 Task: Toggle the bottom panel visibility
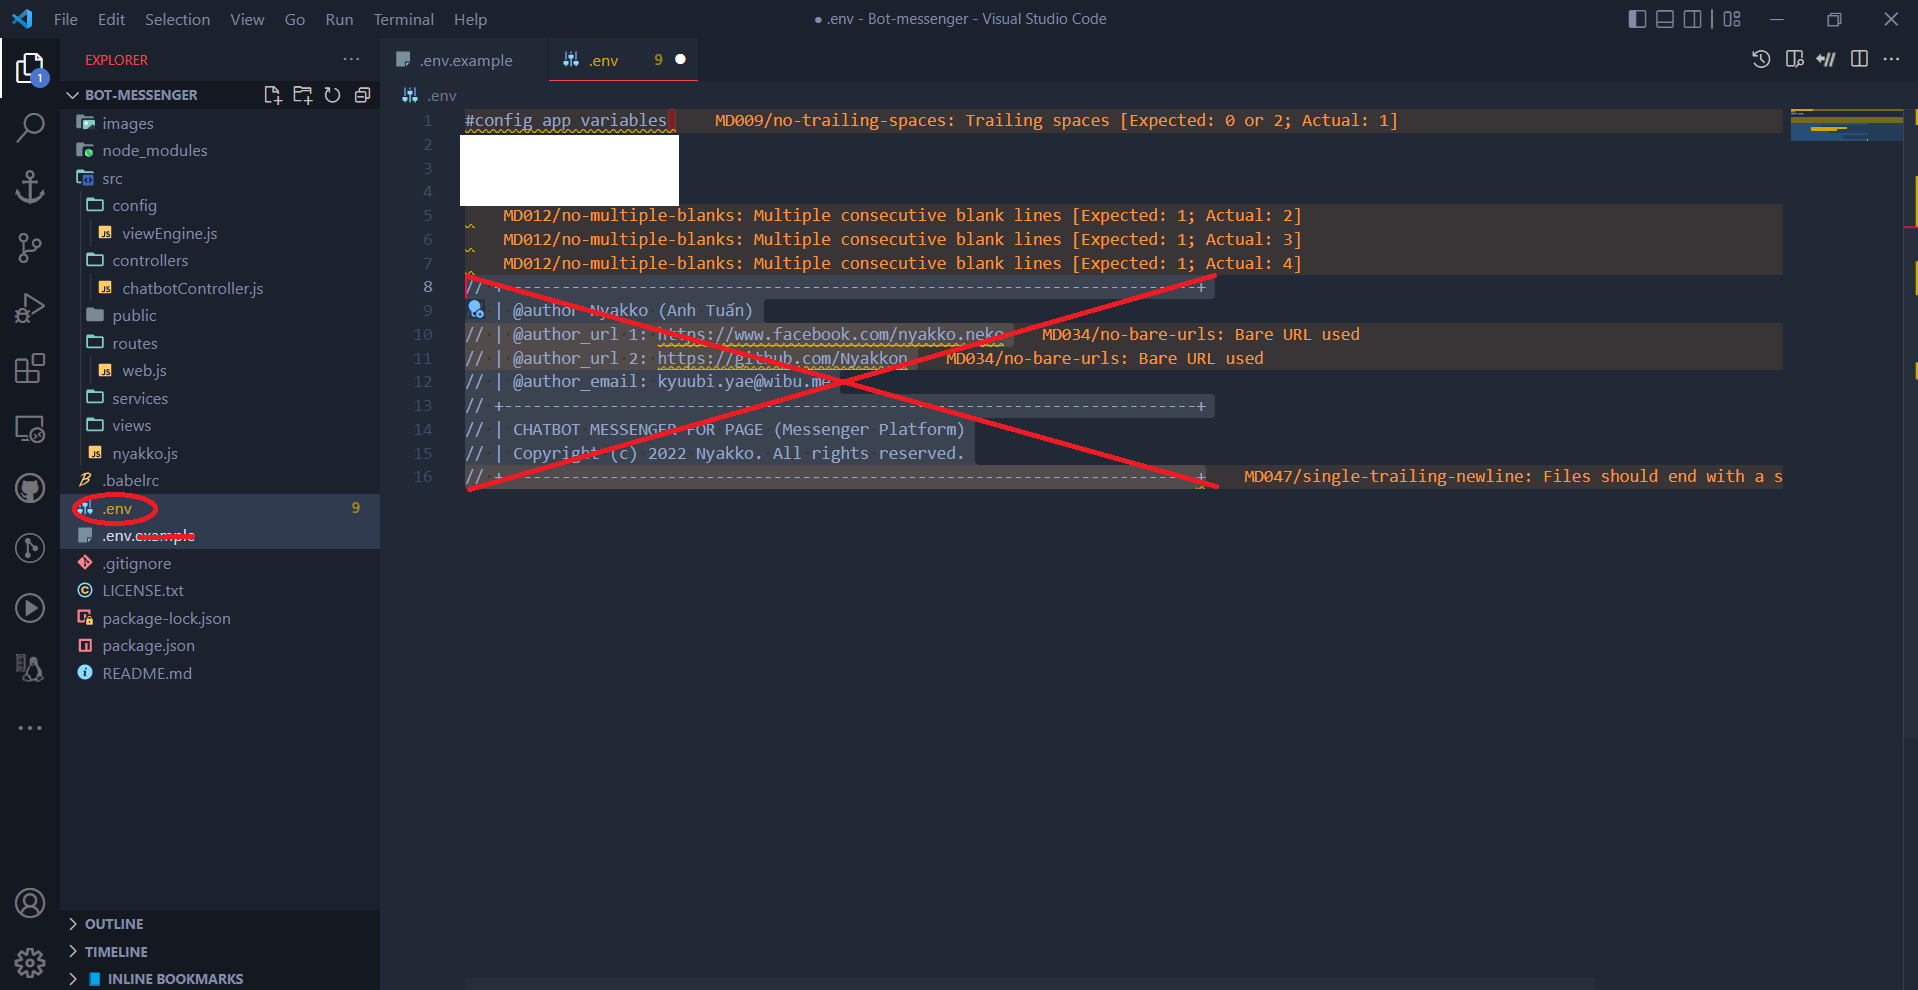tap(1665, 19)
